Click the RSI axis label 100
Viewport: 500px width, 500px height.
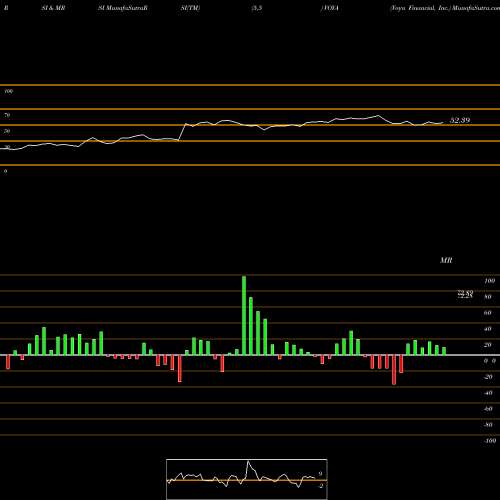pos(8,91)
